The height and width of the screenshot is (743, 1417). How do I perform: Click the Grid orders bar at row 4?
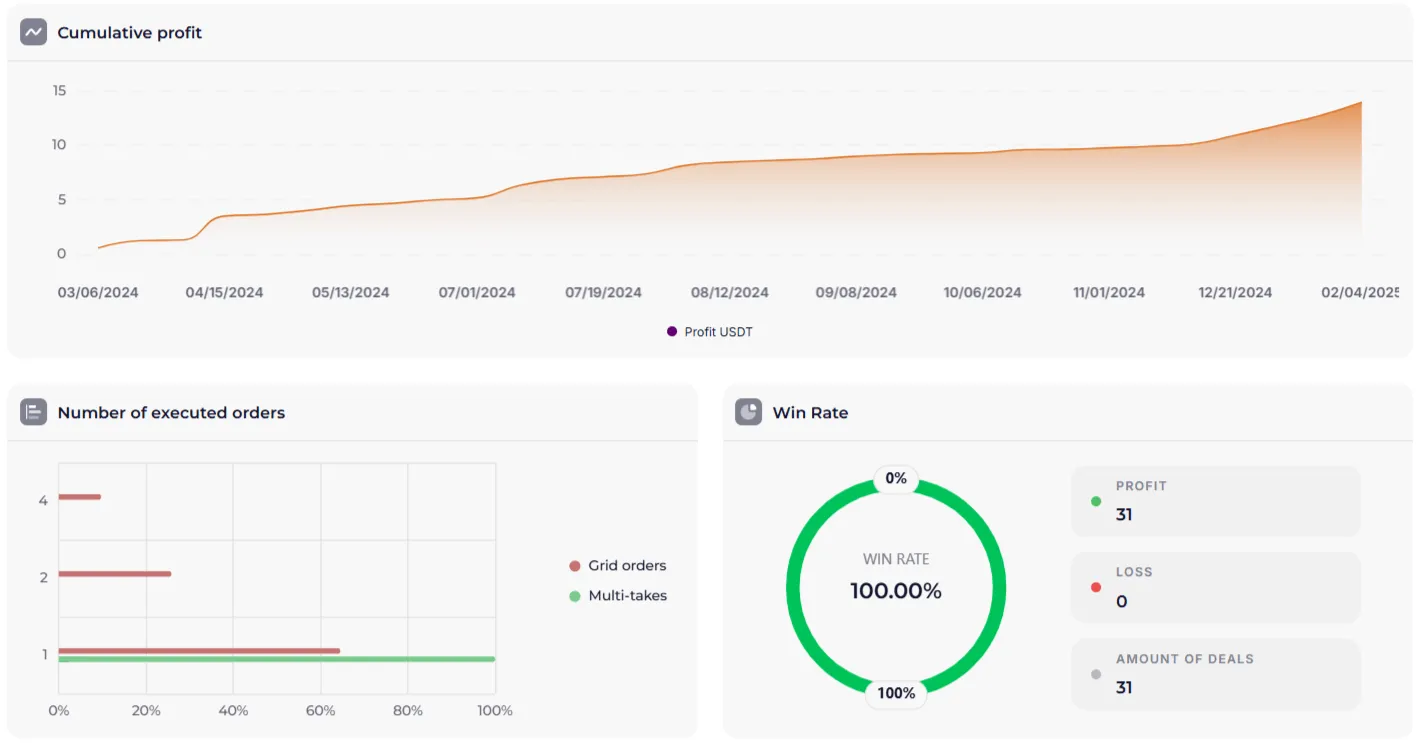[79, 497]
